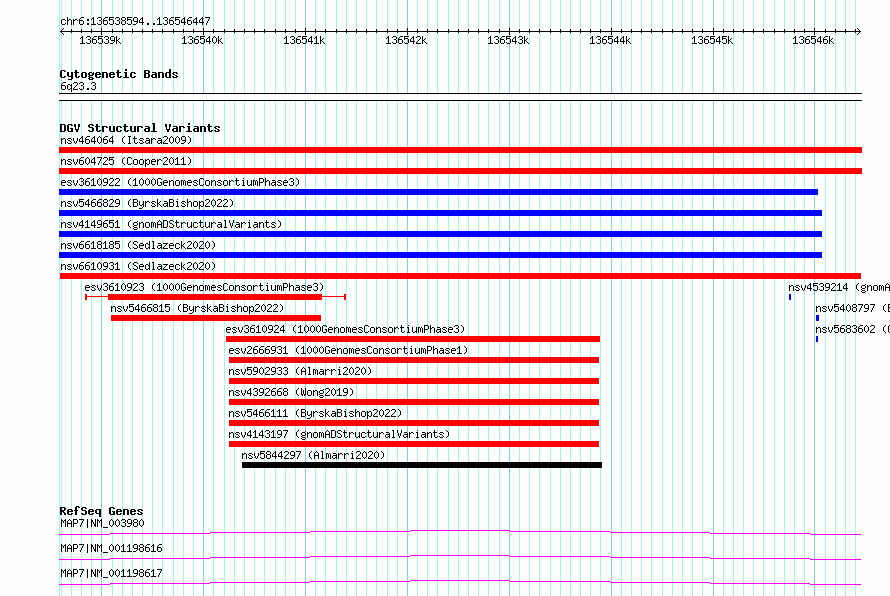Select the red bar under nsv5902933
The height and width of the screenshot is (596, 890).
pos(414,381)
